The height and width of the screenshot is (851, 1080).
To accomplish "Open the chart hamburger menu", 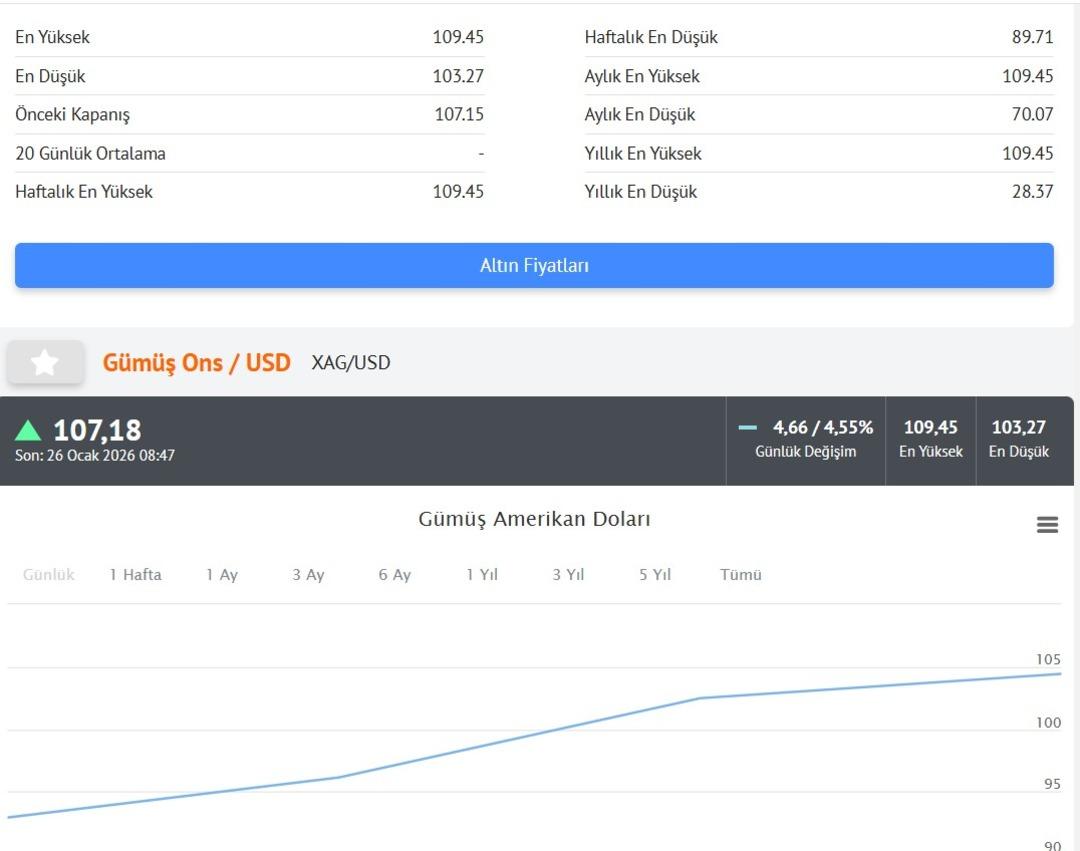I will click(1047, 525).
